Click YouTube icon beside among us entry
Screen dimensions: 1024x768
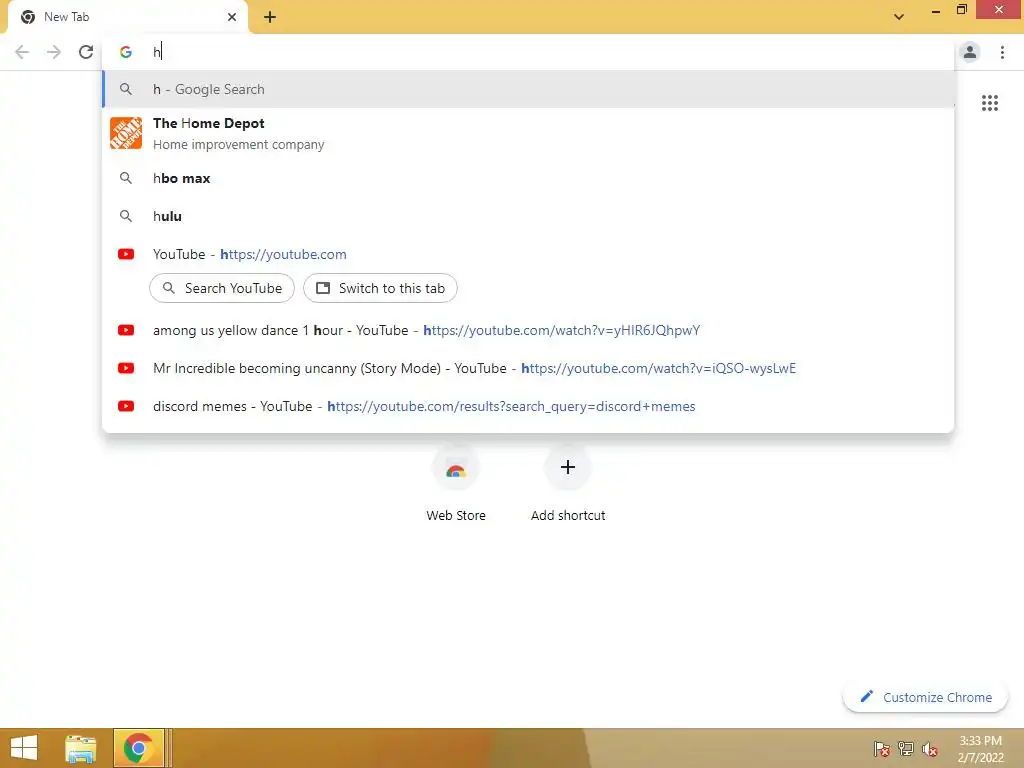pos(125,330)
